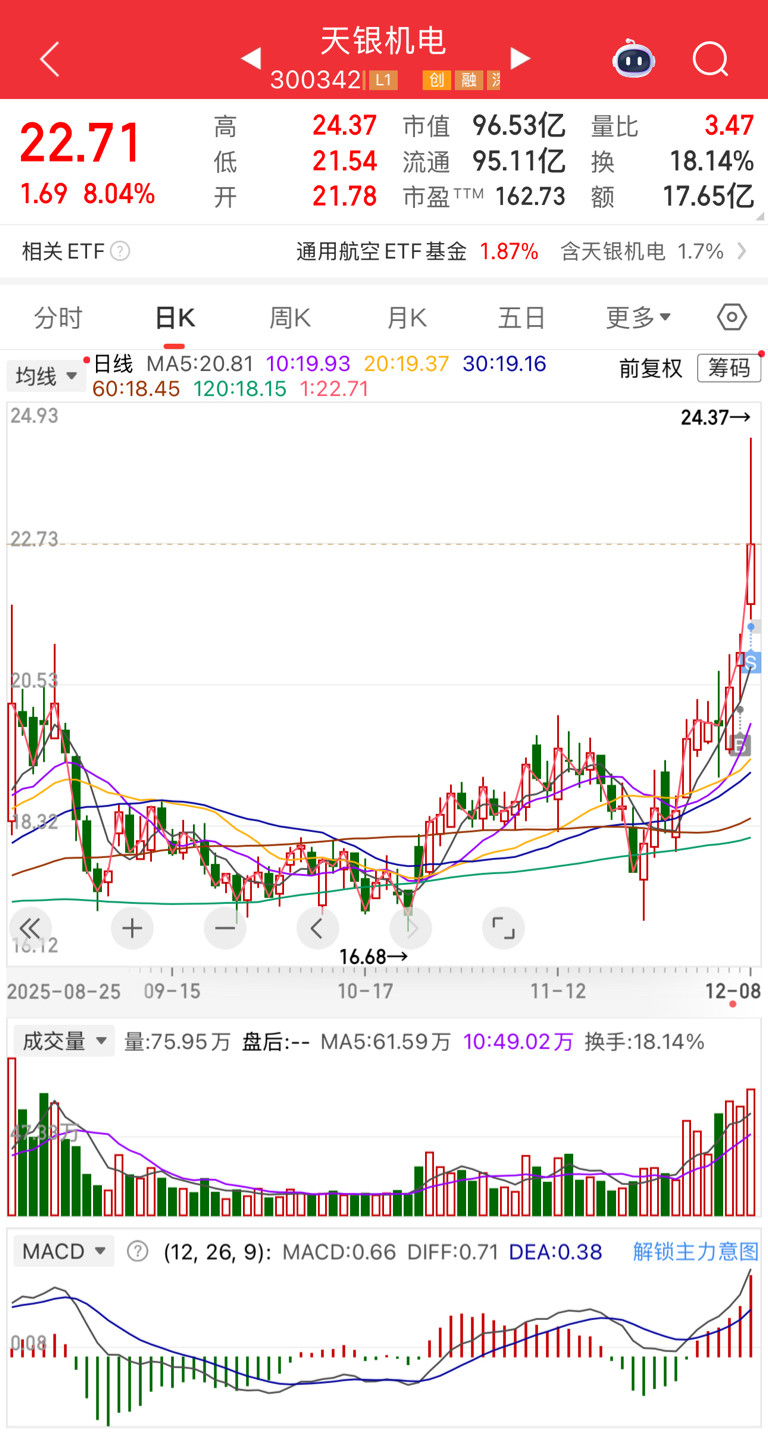
Task: Tap the back arrow in header
Action: 50,59
